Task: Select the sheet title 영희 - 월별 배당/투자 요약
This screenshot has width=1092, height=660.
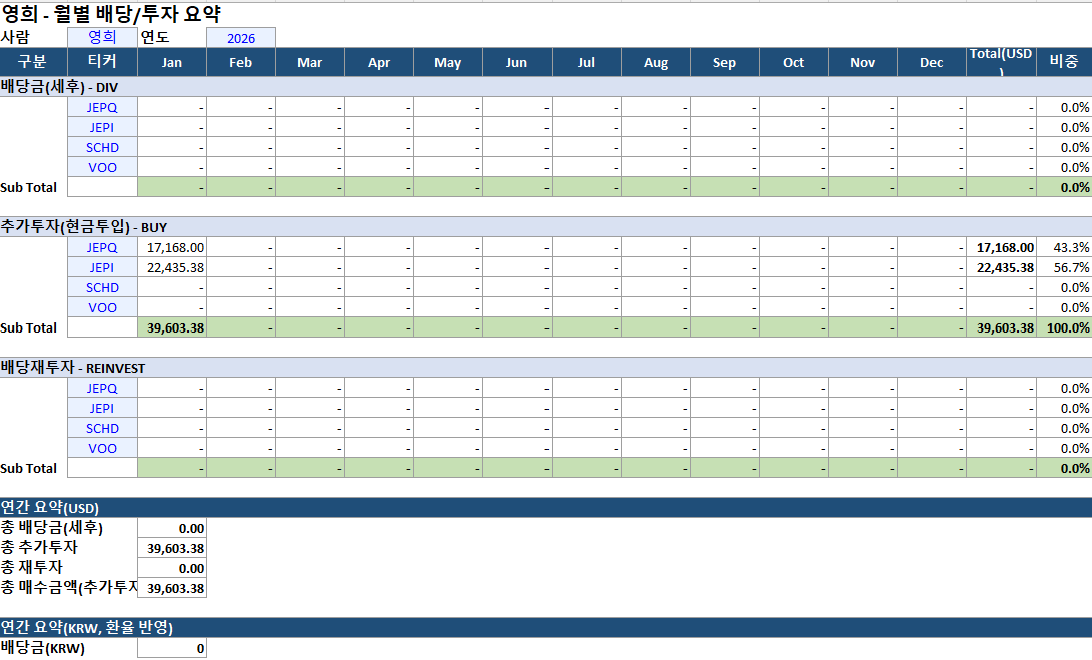Action: coord(111,14)
